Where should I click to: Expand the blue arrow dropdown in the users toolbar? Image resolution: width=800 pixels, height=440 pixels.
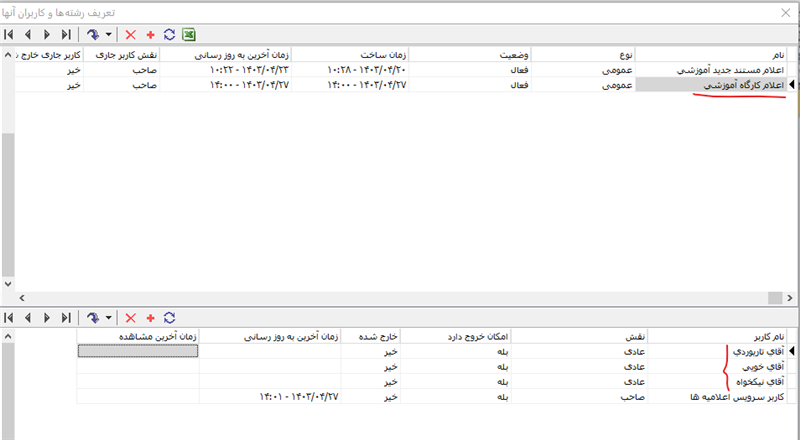coord(107,317)
